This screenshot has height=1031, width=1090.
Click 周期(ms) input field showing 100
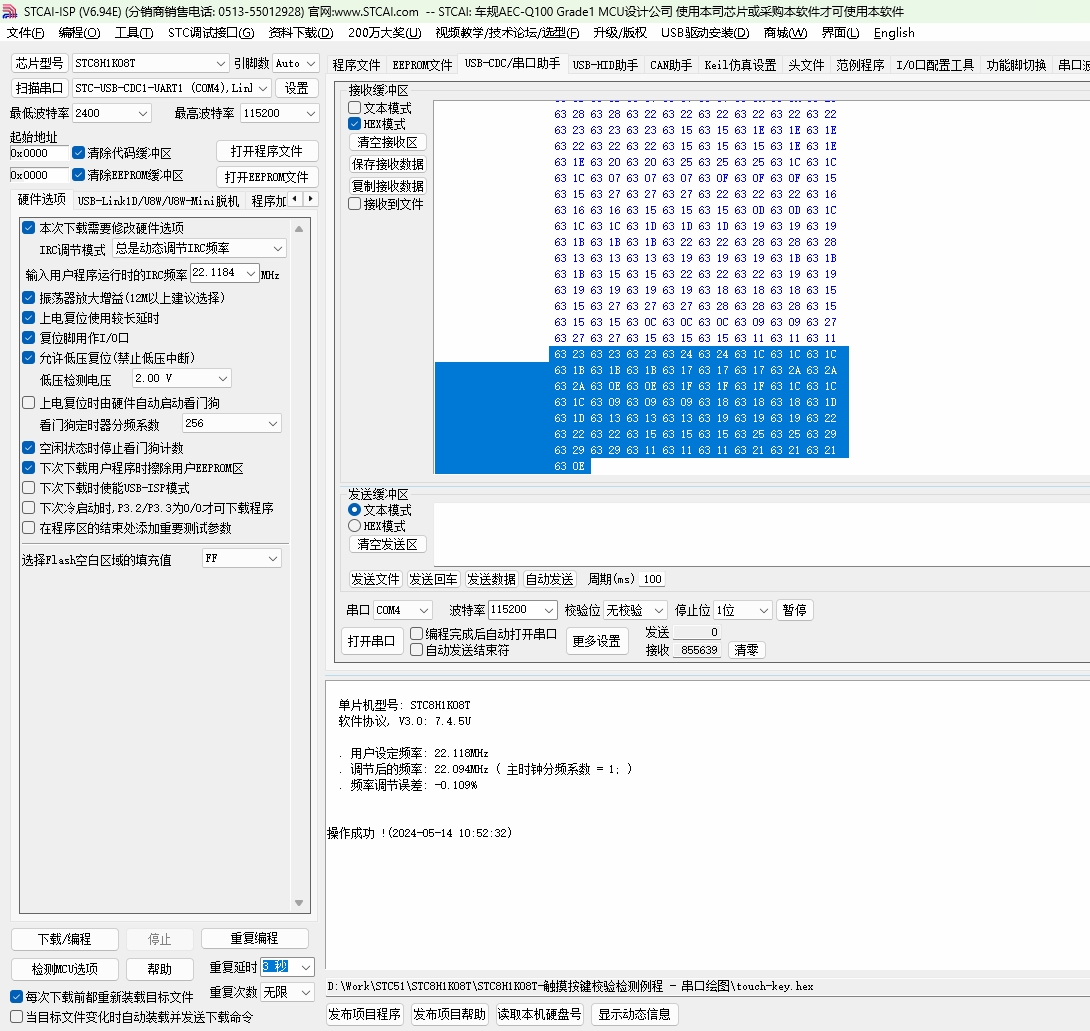[x=652, y=579]
